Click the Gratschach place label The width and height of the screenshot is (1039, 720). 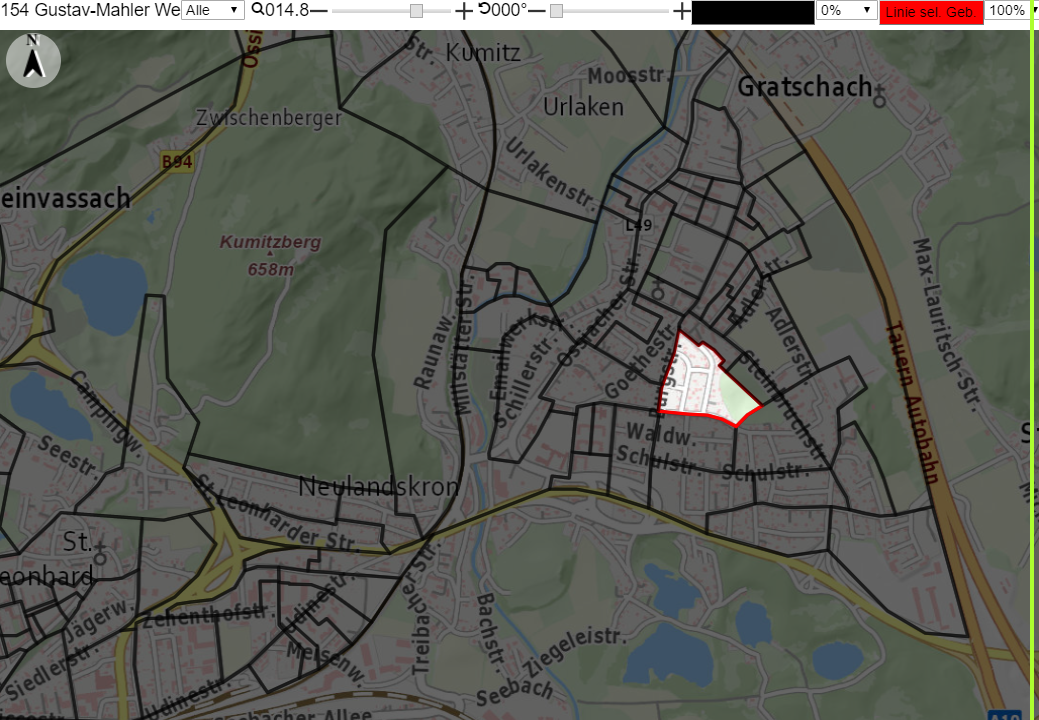pos(804,87)
